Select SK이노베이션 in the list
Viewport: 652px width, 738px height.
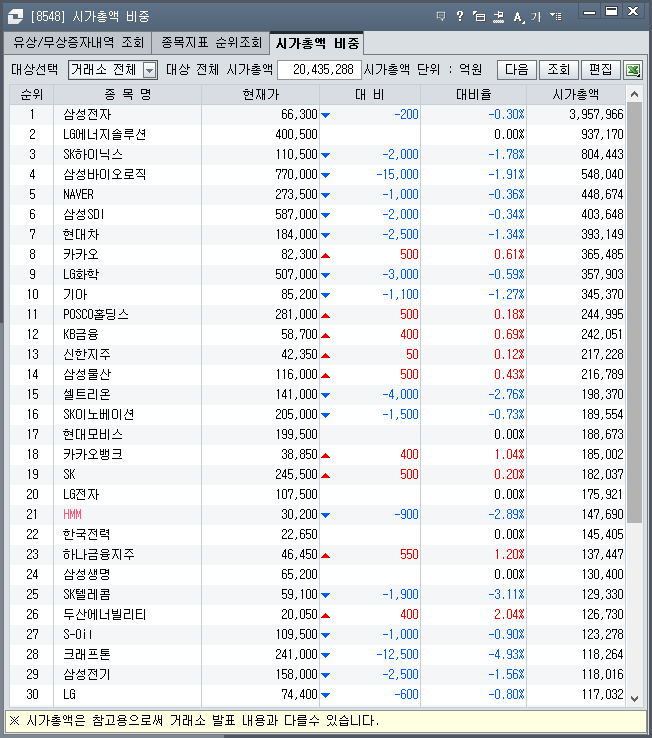click(98, 415)
